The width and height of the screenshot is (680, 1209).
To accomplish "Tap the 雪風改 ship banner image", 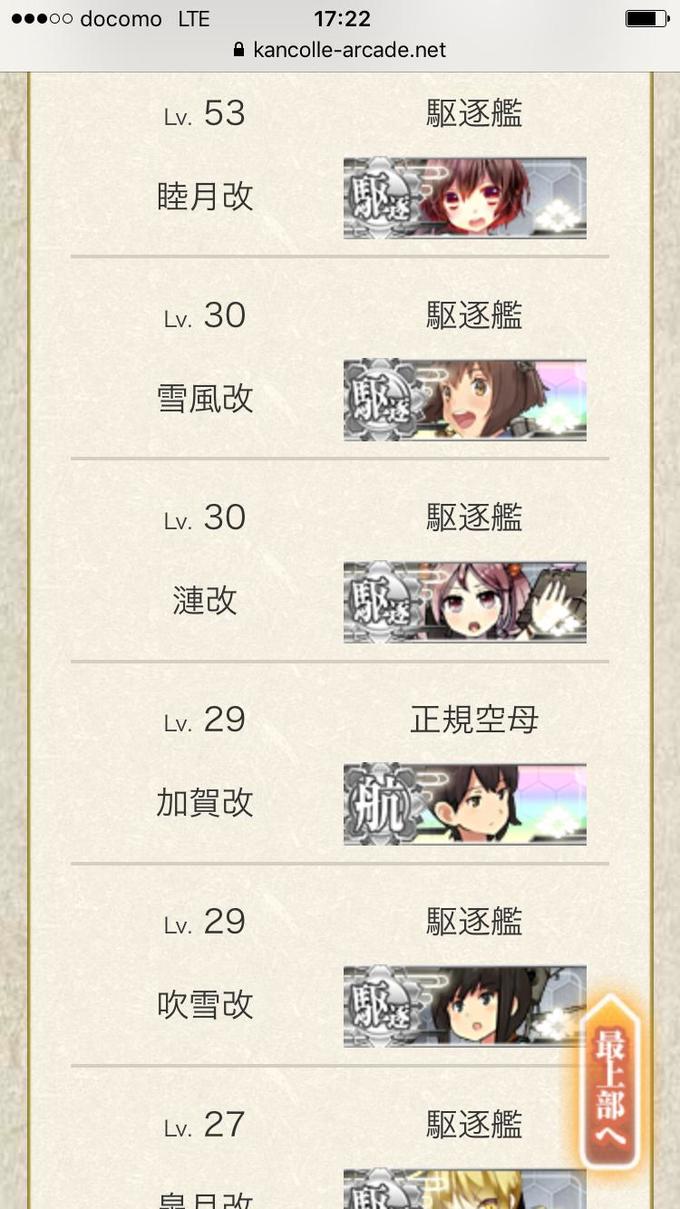I will click(465, 400).
